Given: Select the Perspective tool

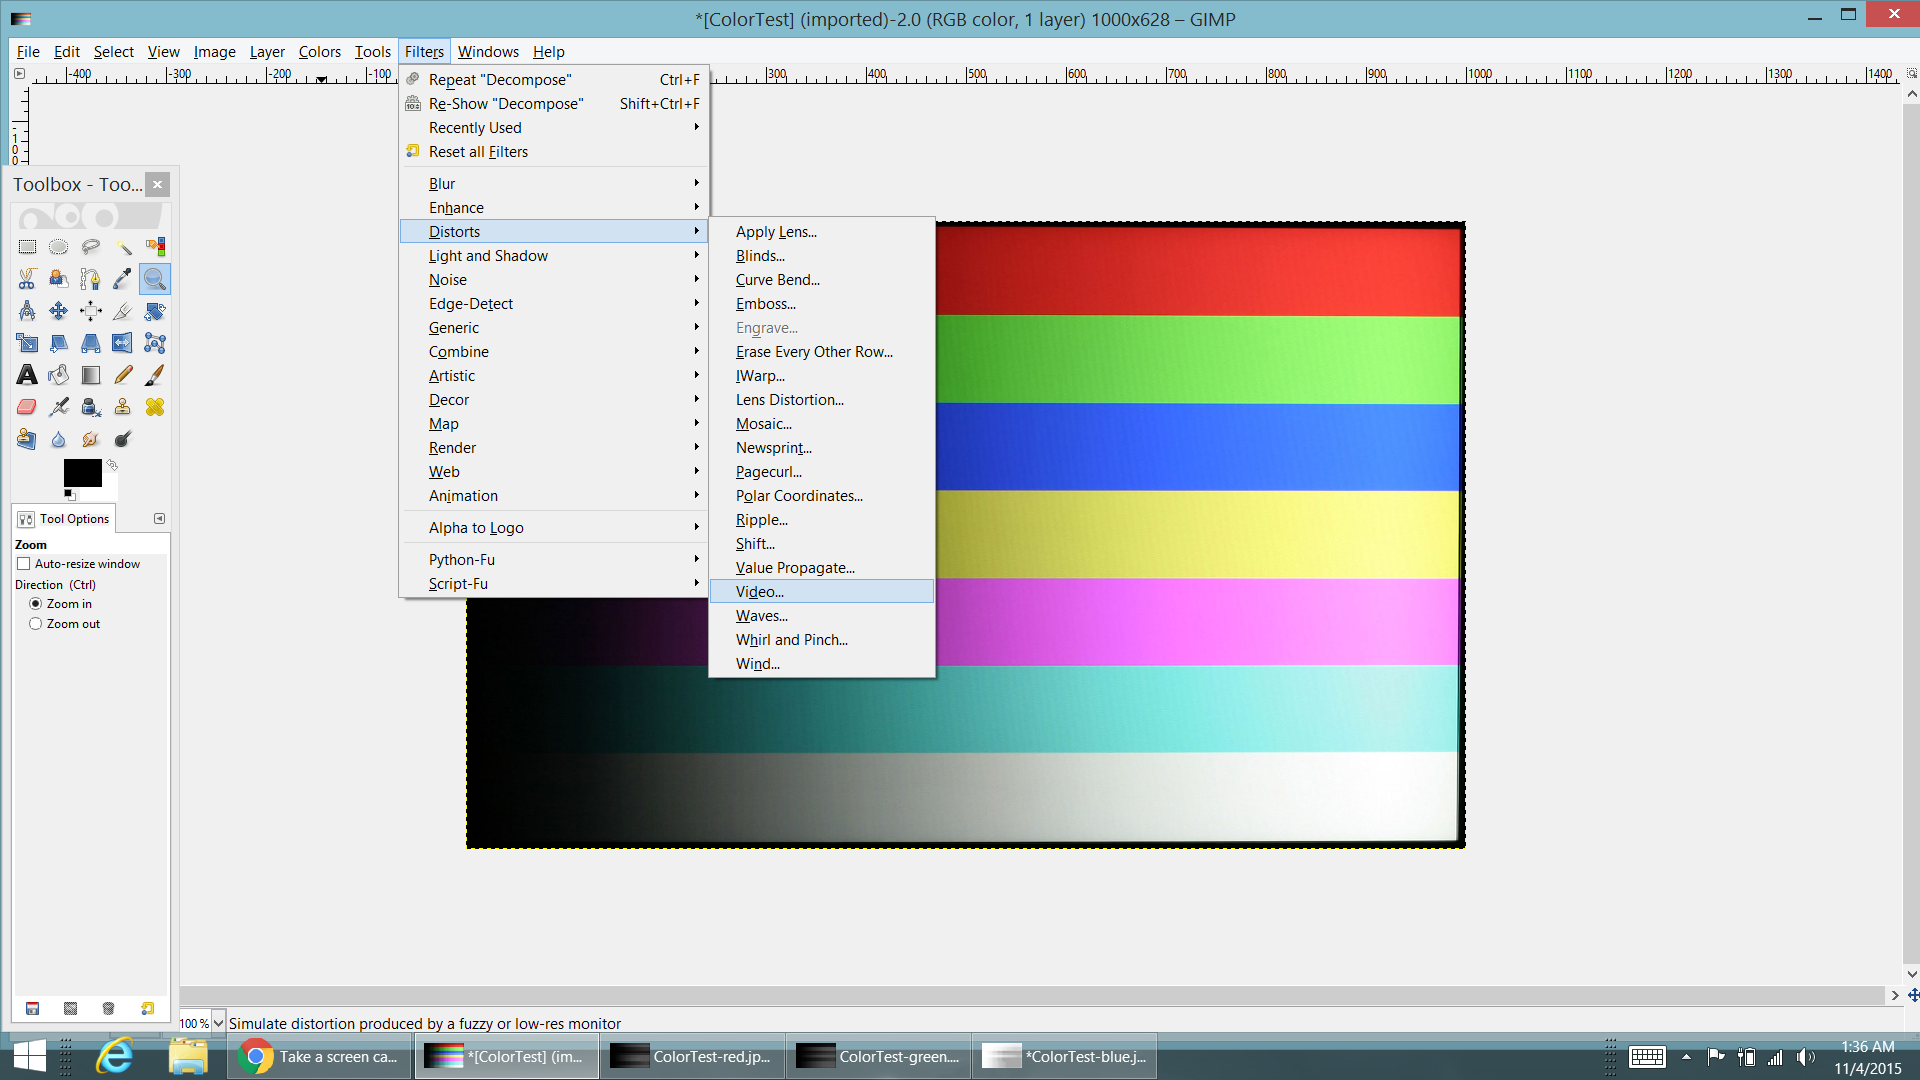Looking at the screenshot, I should (x=91, y=343).
